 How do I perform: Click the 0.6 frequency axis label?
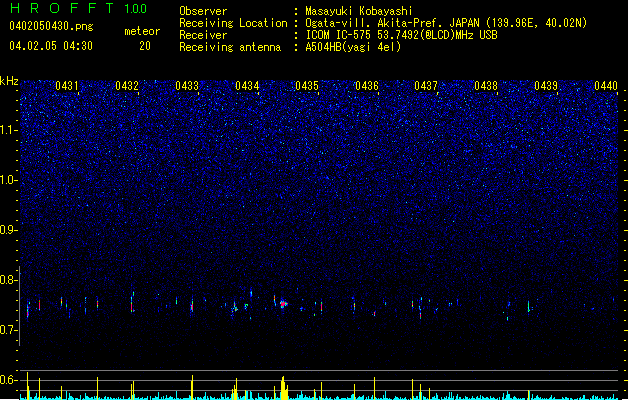[8, 380]
